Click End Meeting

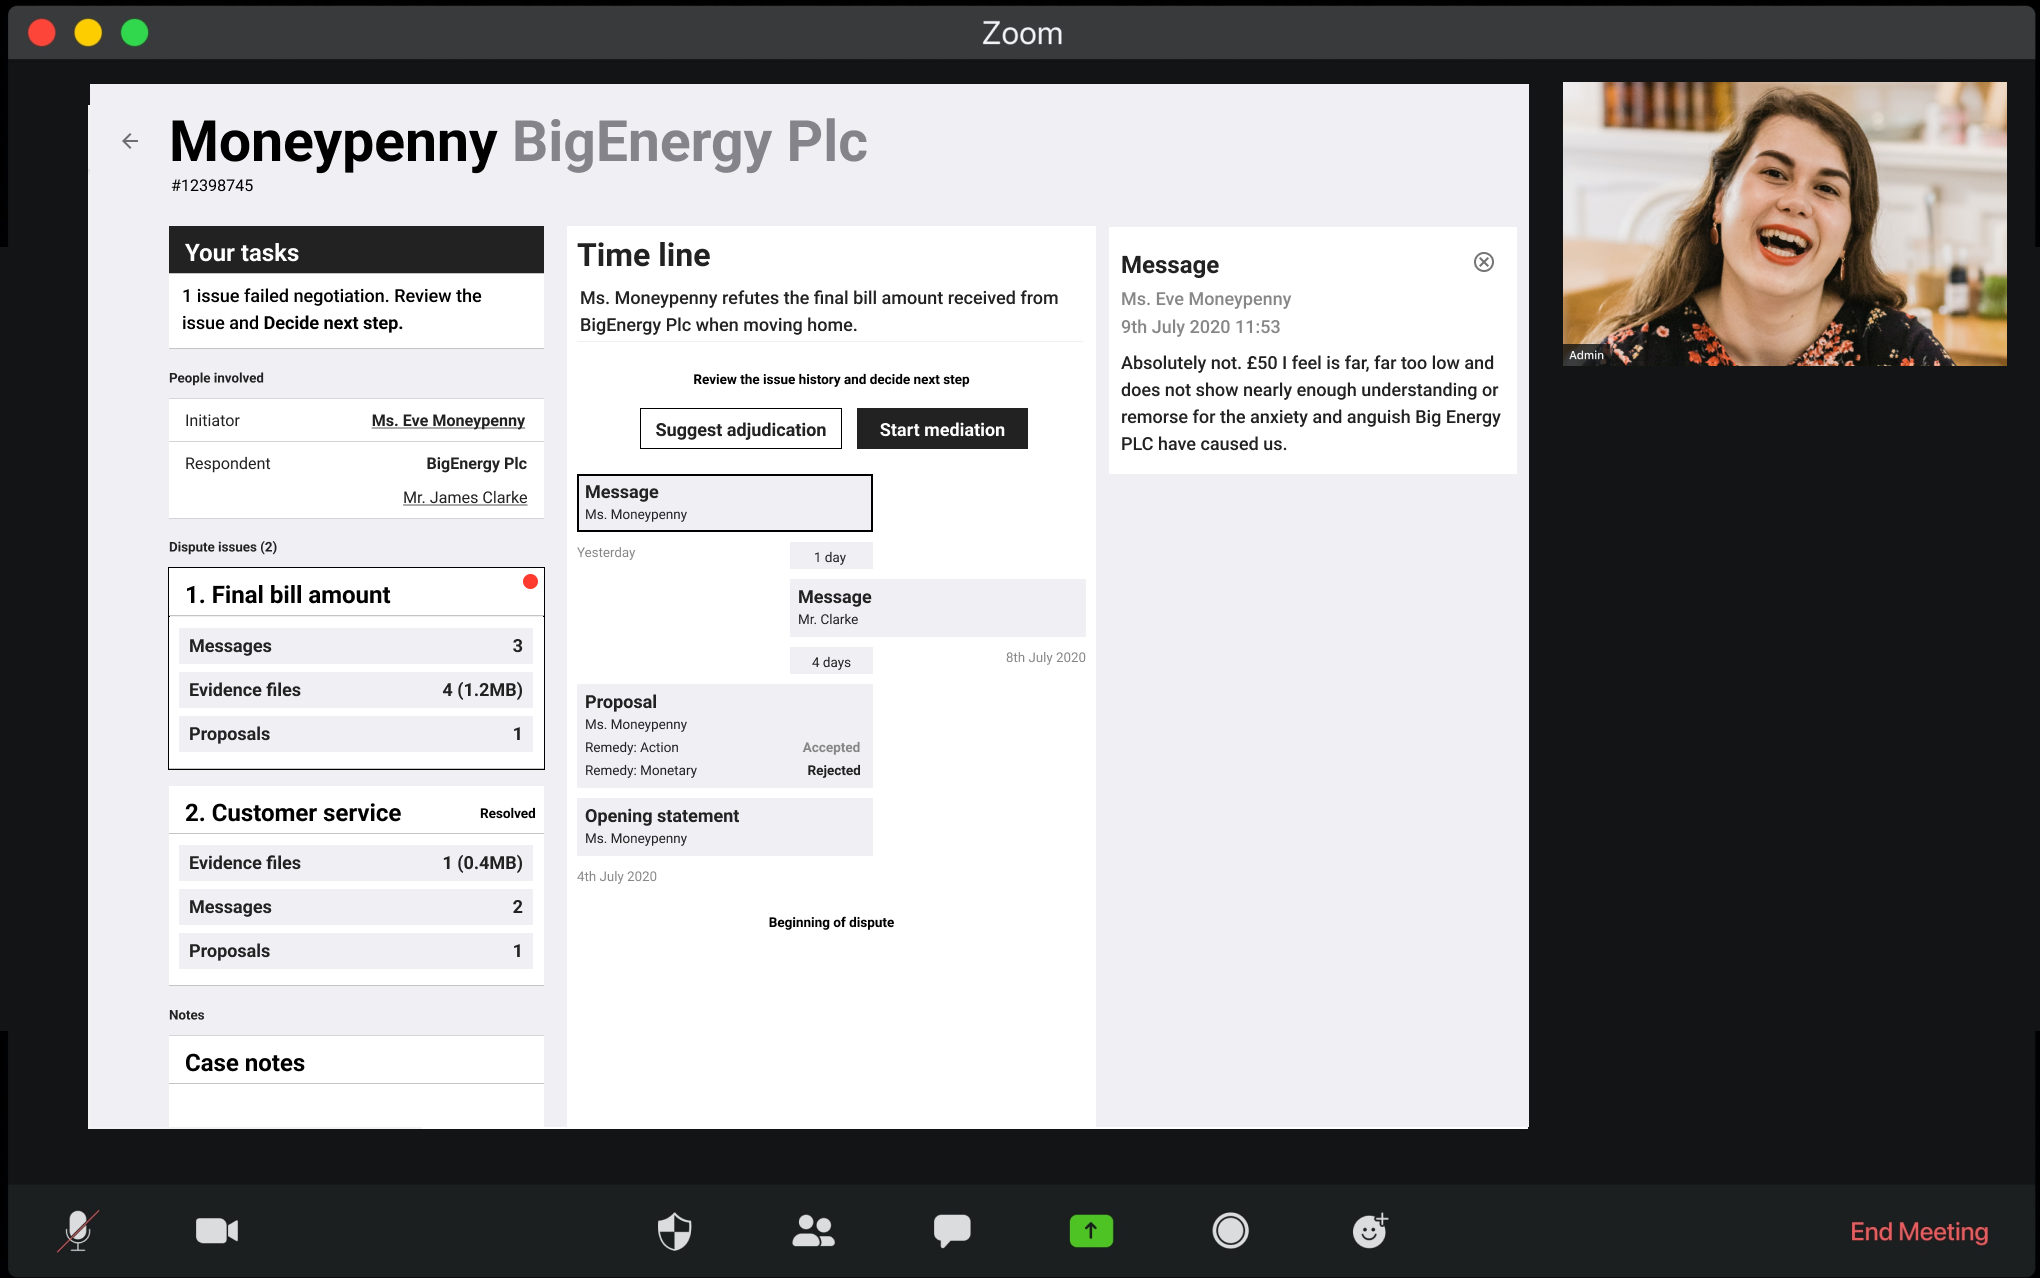1919,1231
